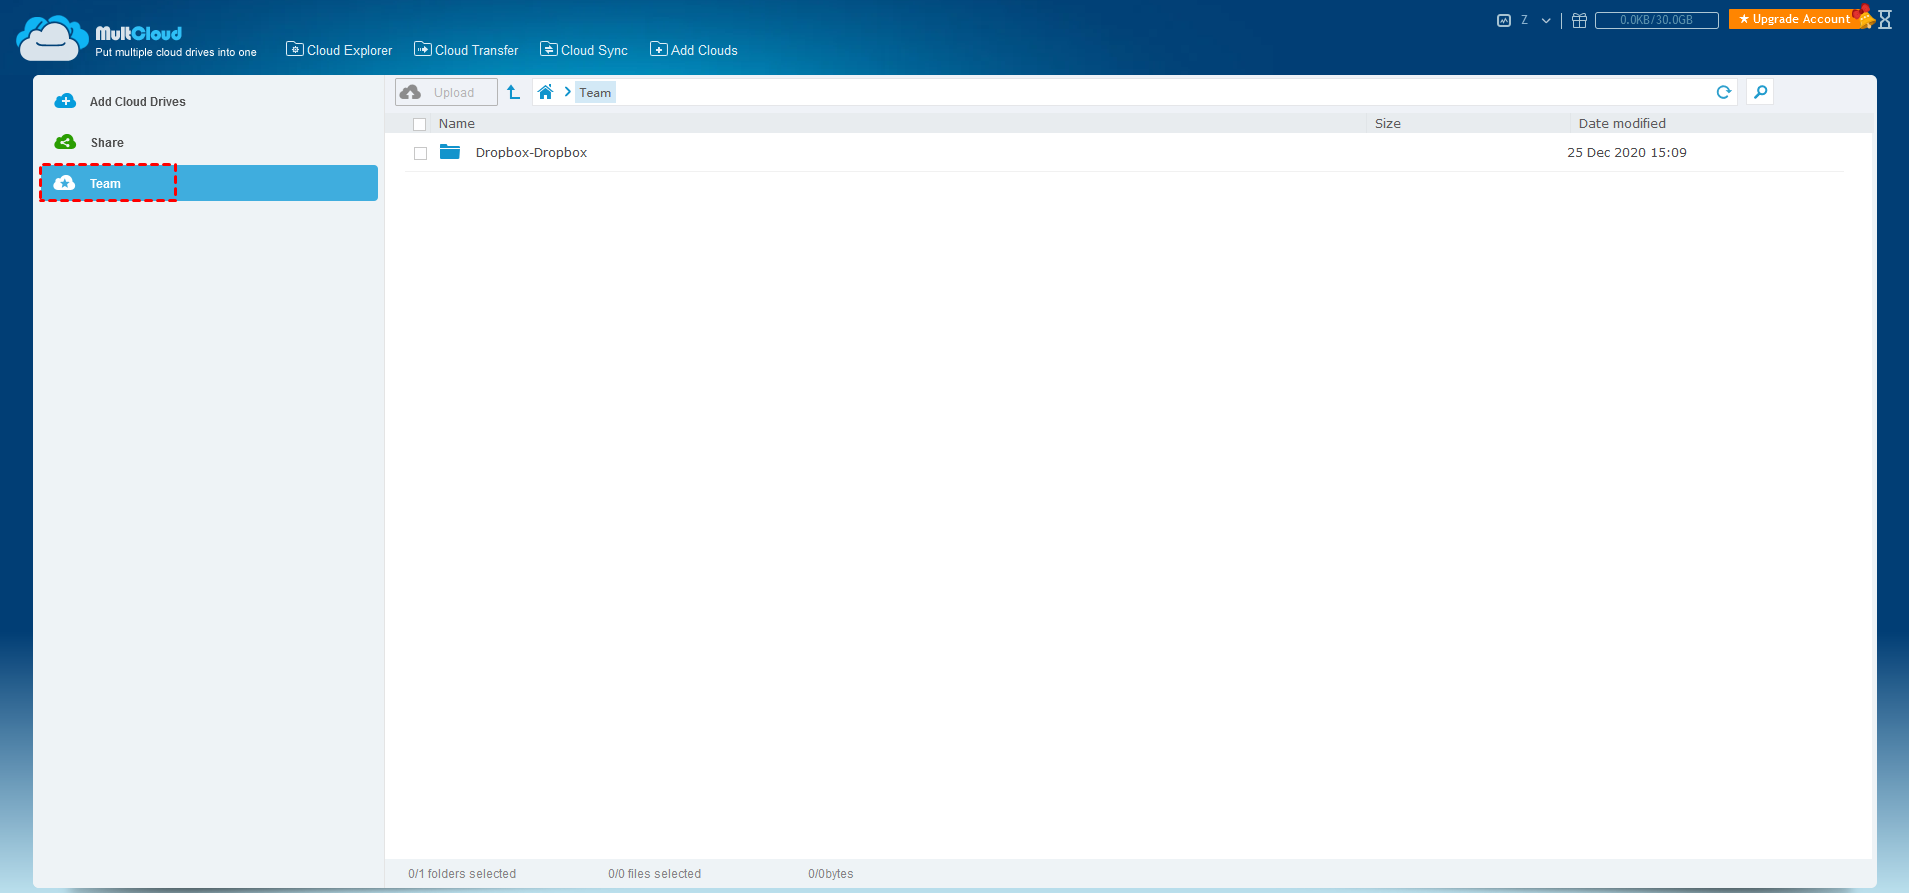Viewport: 1909px width, 893px height.
Task: Click the 0.0KB/30.0GB storage usage bar
Action: 1656,20
